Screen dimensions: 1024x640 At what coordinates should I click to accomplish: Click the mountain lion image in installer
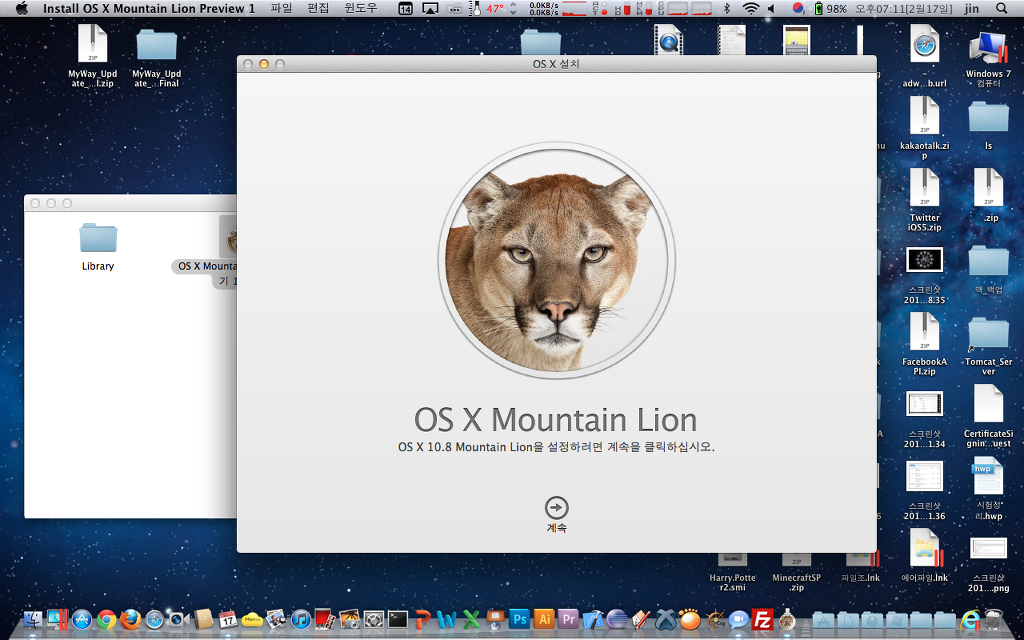click(x=556, y=261)
